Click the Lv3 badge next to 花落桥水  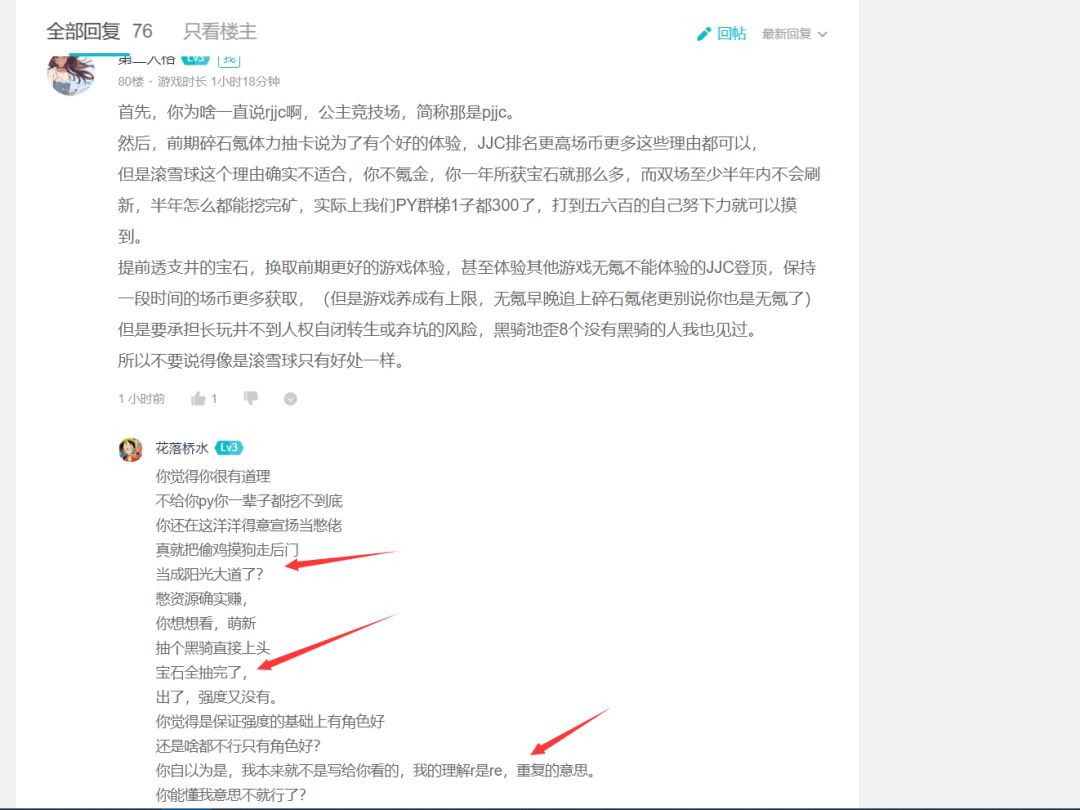coord(229,448)
